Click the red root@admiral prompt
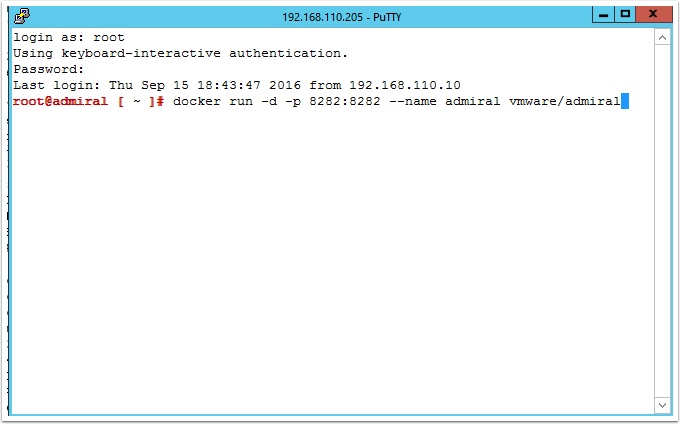Viewport: 680px width, 424px height. pyautogui.click(x=88, y=101)
